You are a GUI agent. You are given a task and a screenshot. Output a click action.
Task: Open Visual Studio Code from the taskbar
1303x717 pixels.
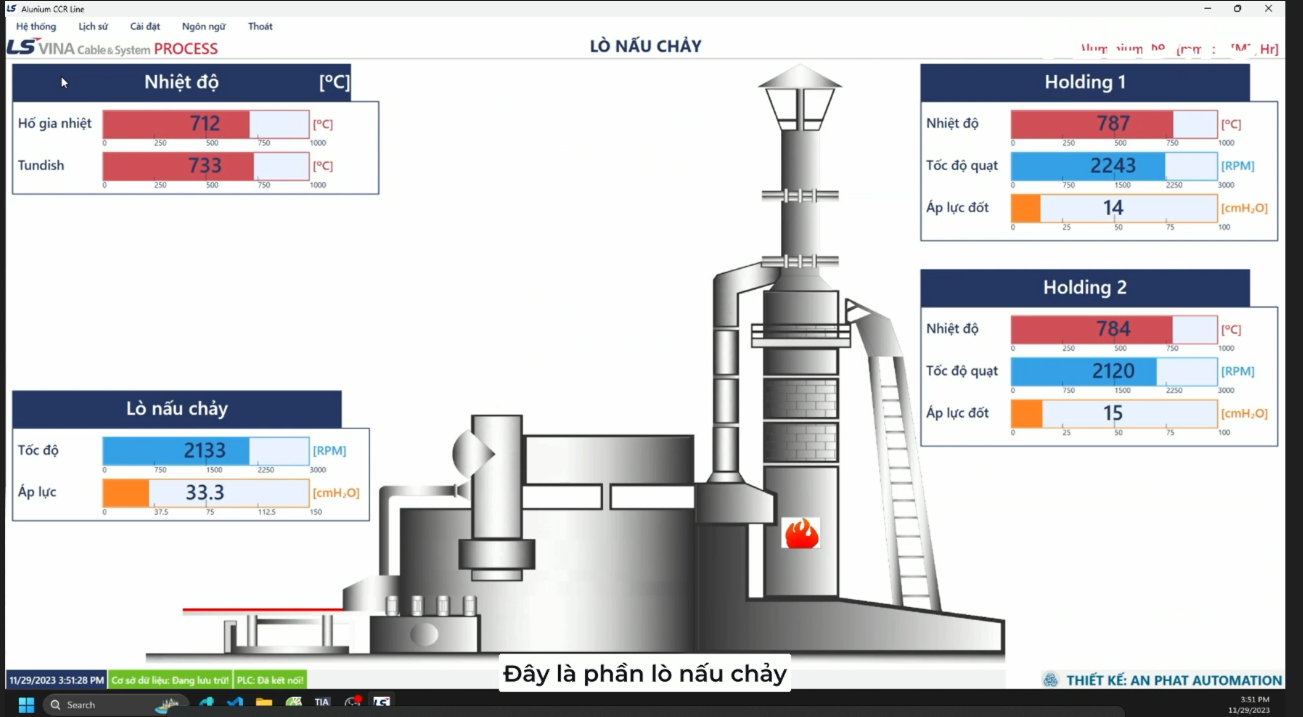tap(235, 703)
